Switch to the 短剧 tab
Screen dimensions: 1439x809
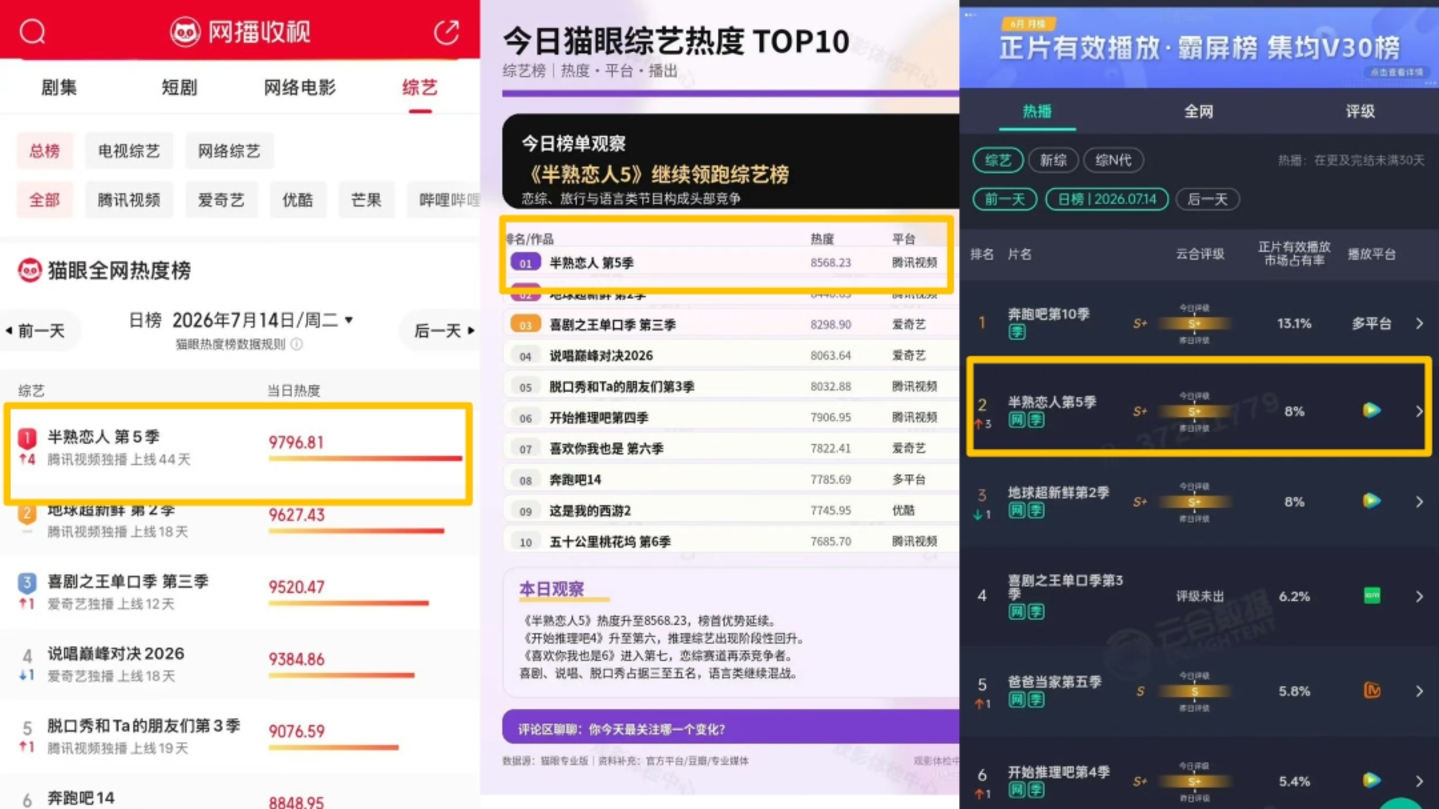tap(179, 88)
